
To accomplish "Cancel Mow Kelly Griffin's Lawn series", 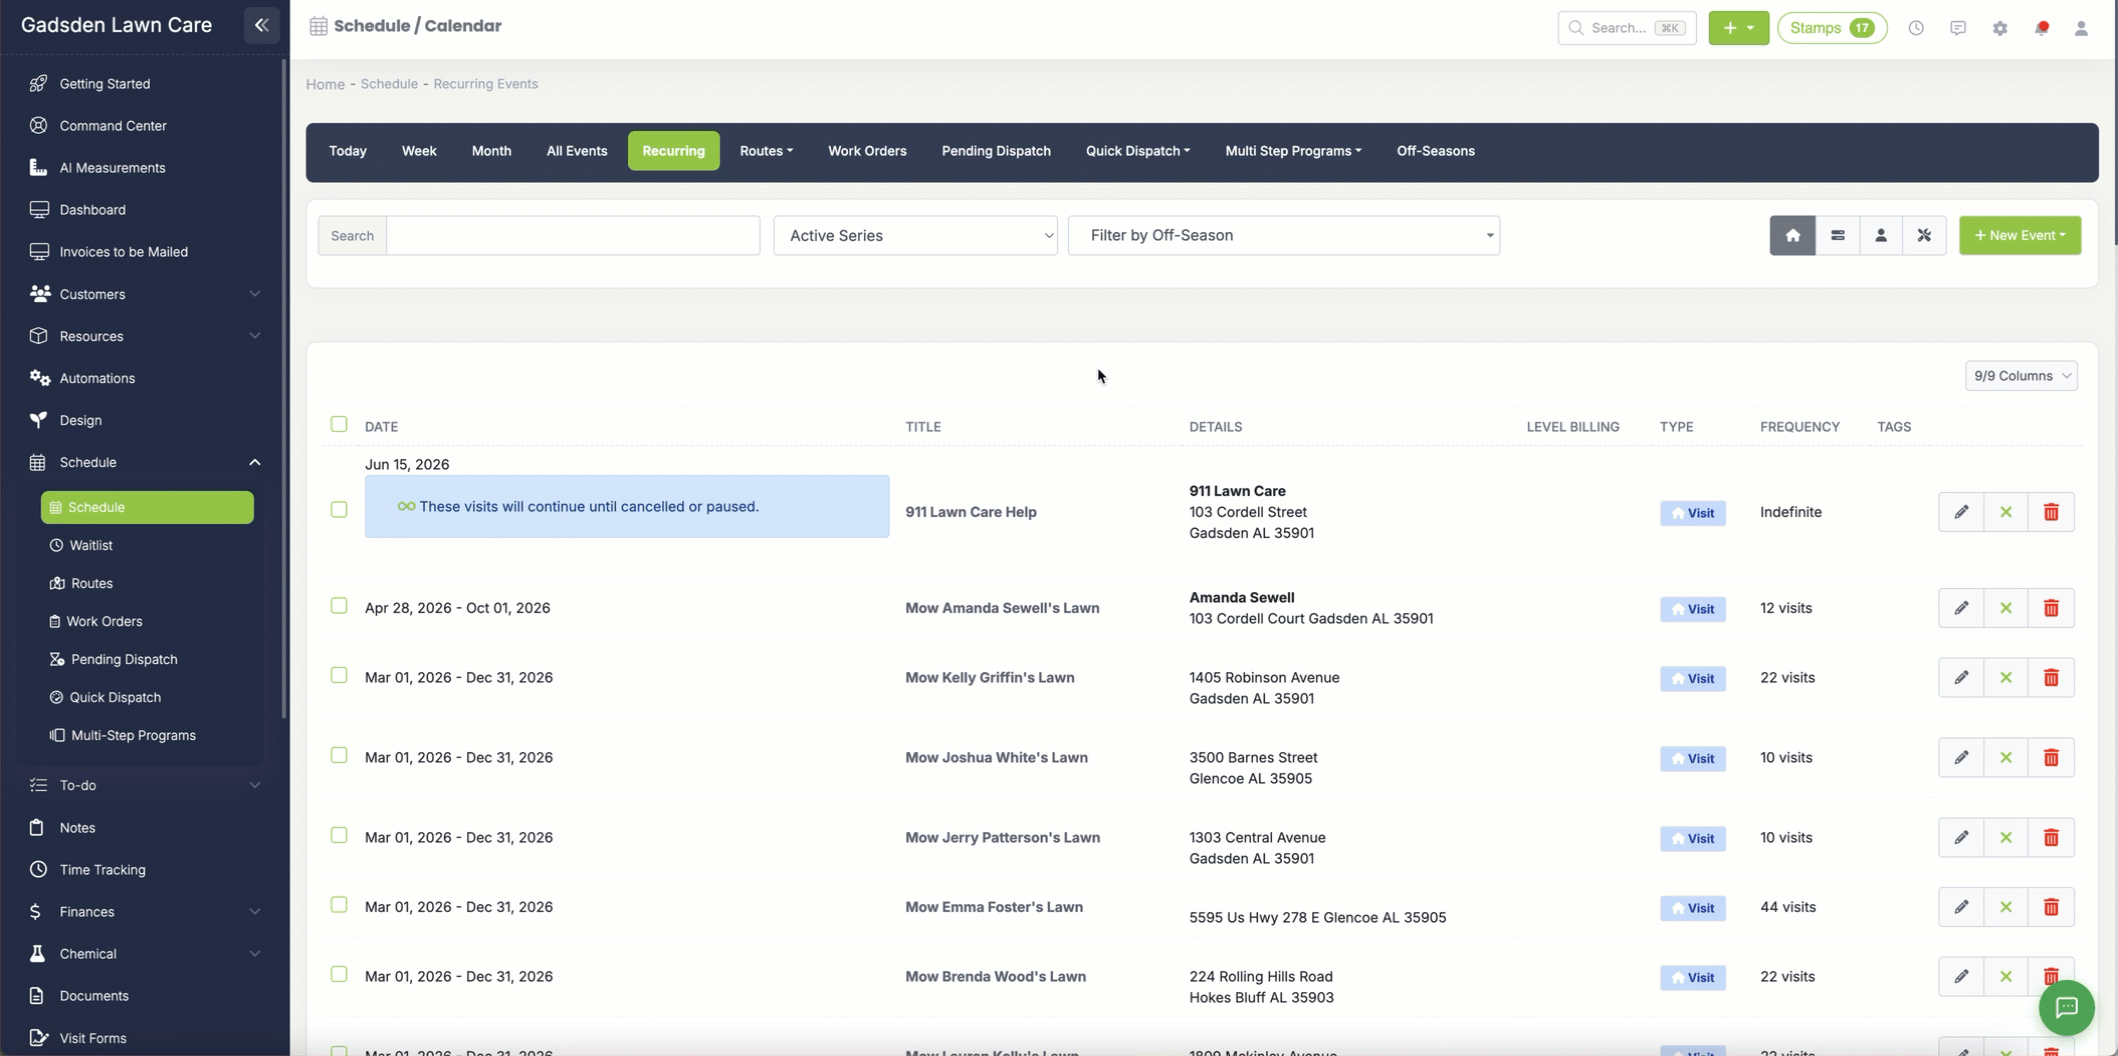I will 2006,678.
